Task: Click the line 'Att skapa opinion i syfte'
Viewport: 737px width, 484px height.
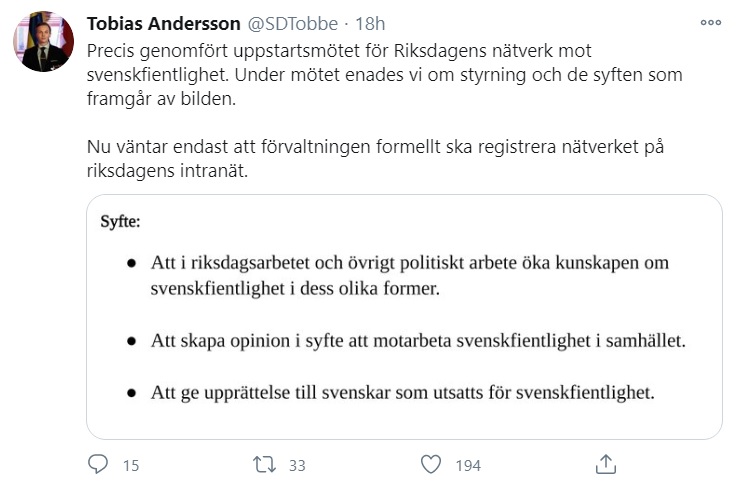Action: click(x=420, y=340)
